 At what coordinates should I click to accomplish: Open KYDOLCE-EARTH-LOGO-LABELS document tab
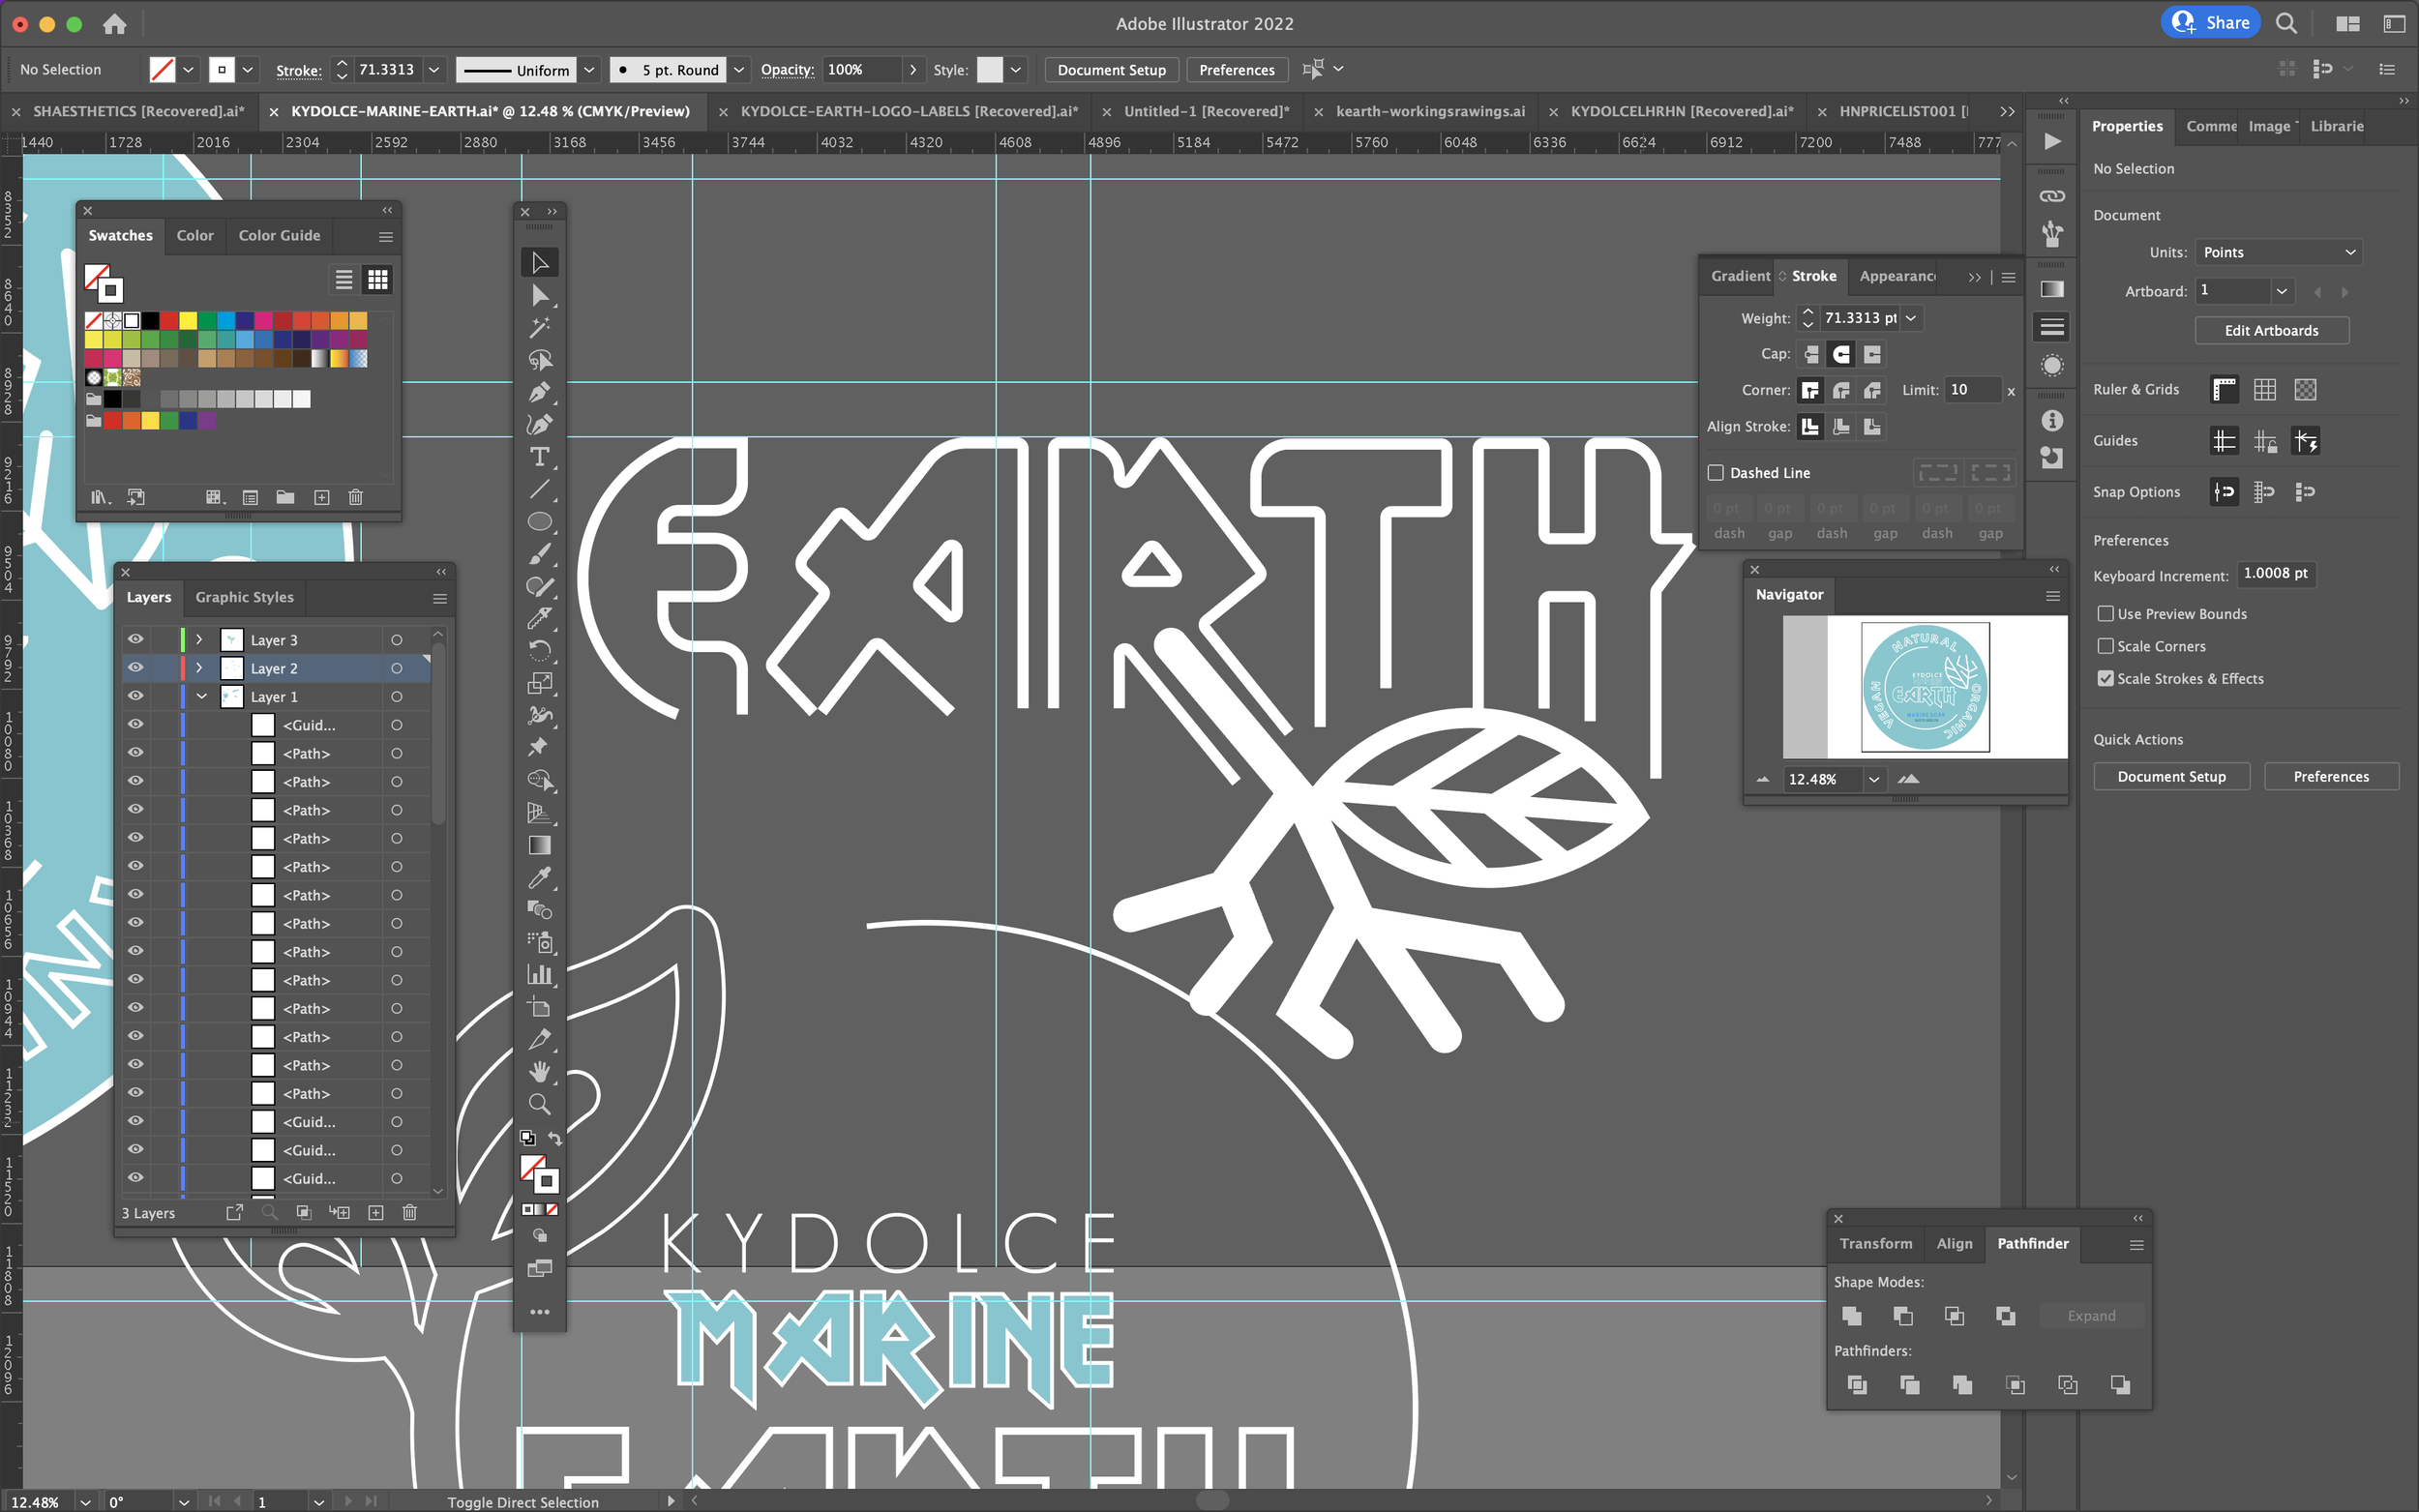point(909,111)
